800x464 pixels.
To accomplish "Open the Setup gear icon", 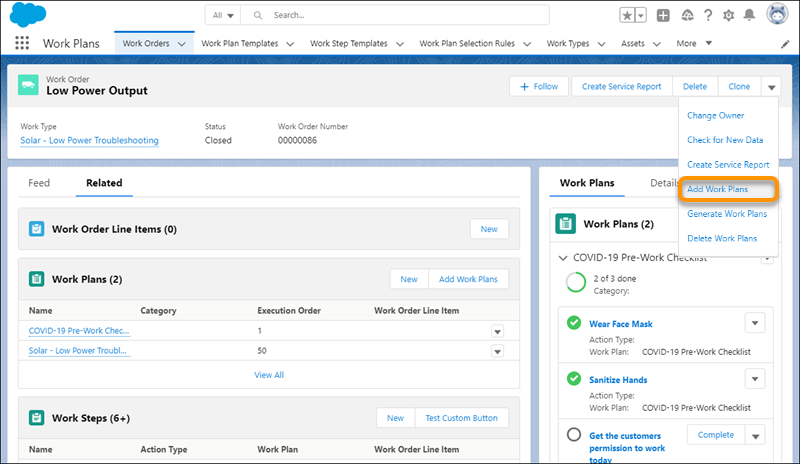I will [729, 15].
